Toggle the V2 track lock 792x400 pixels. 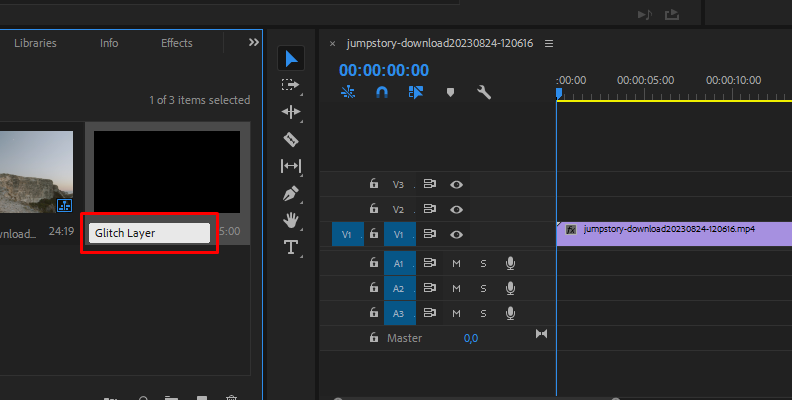374,209
